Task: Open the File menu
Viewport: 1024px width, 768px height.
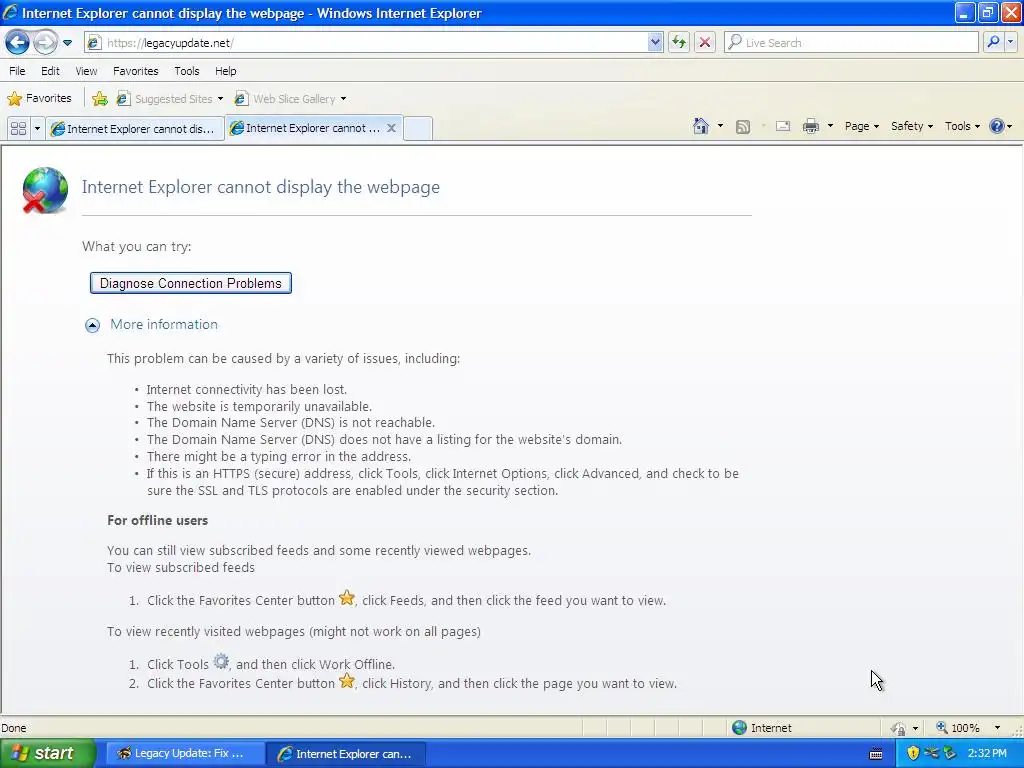Action: pos(18,71)
